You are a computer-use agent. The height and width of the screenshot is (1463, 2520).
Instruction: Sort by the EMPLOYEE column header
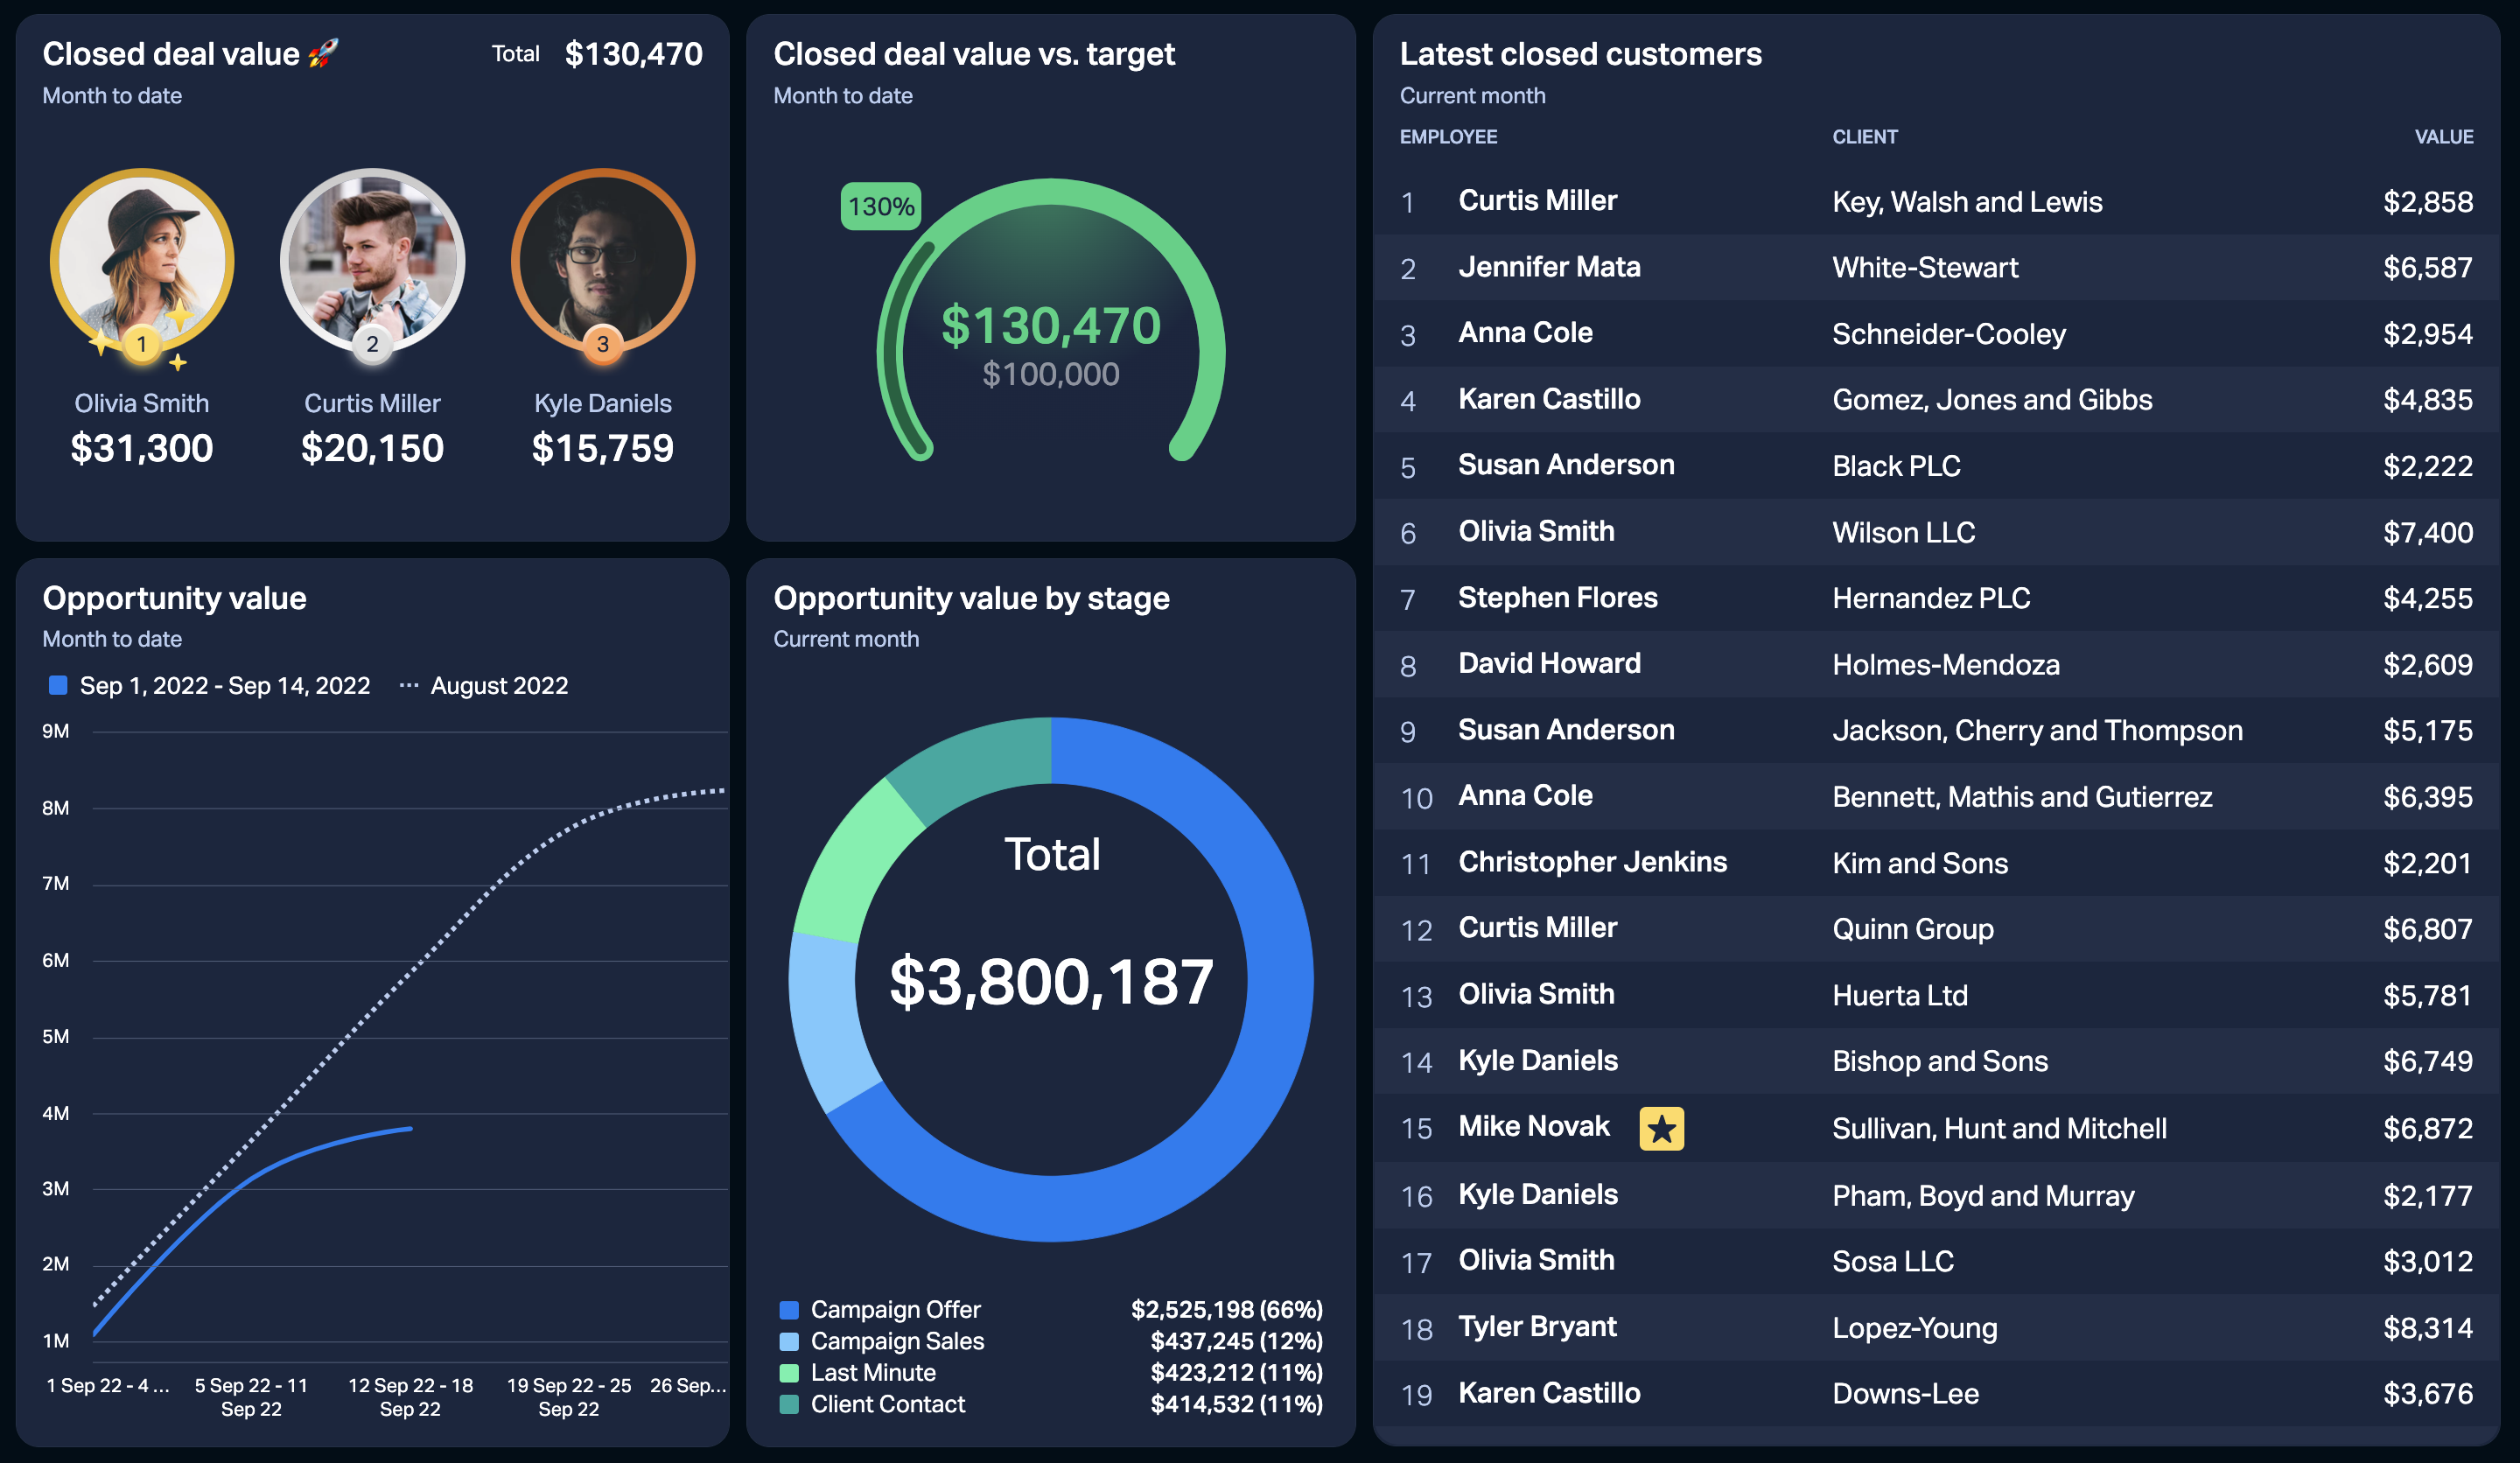pos(1448,137)
